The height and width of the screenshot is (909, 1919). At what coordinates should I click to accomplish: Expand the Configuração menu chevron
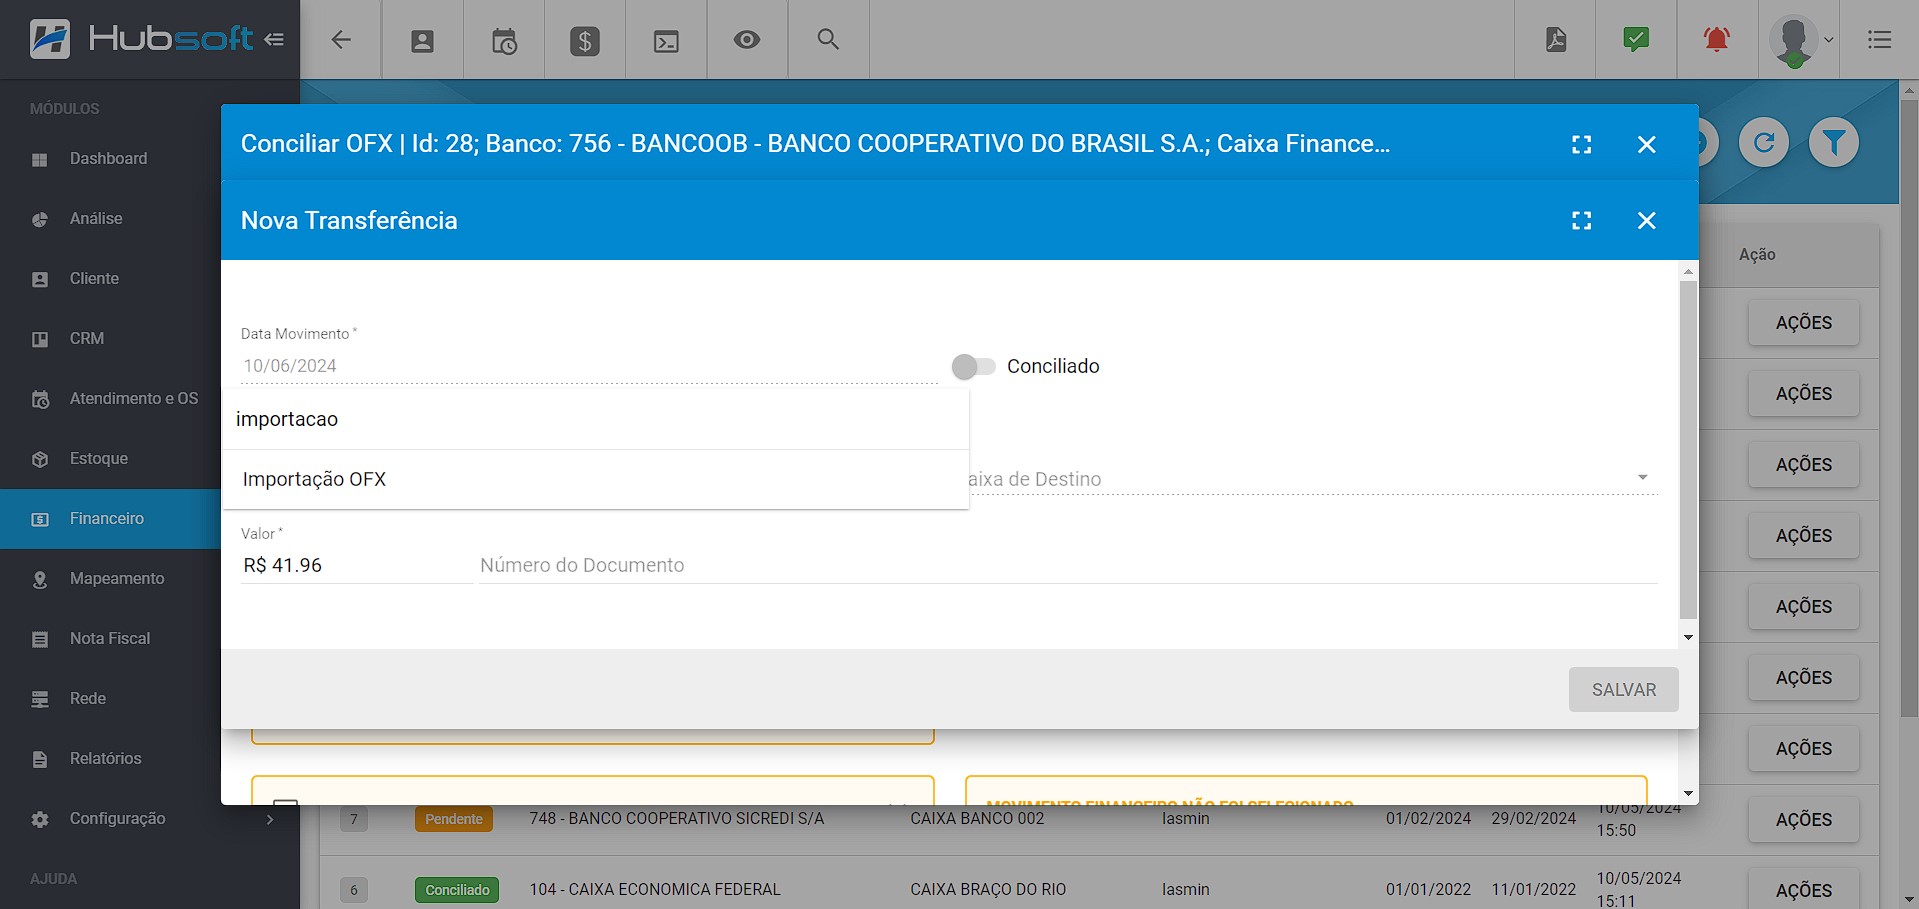click(x=269, y=819)
